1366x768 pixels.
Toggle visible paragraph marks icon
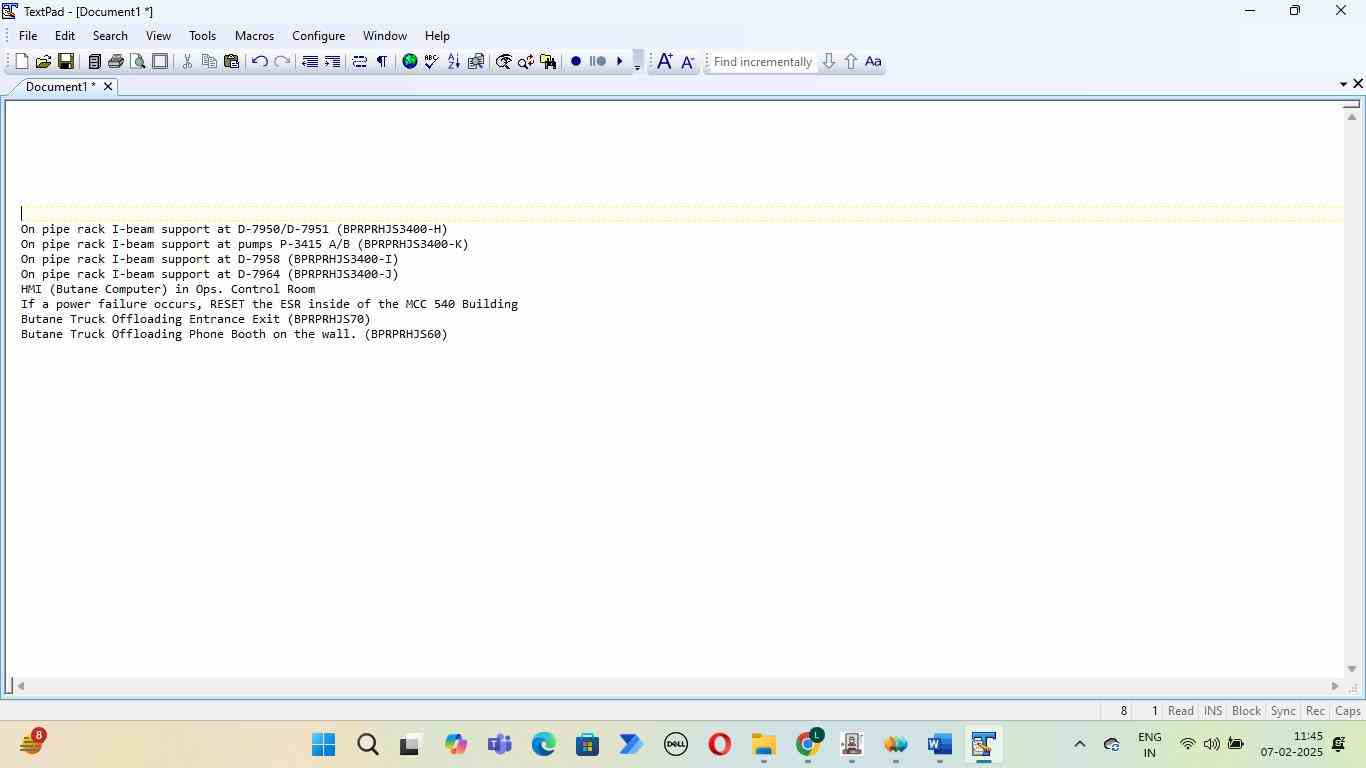[382, 62]
